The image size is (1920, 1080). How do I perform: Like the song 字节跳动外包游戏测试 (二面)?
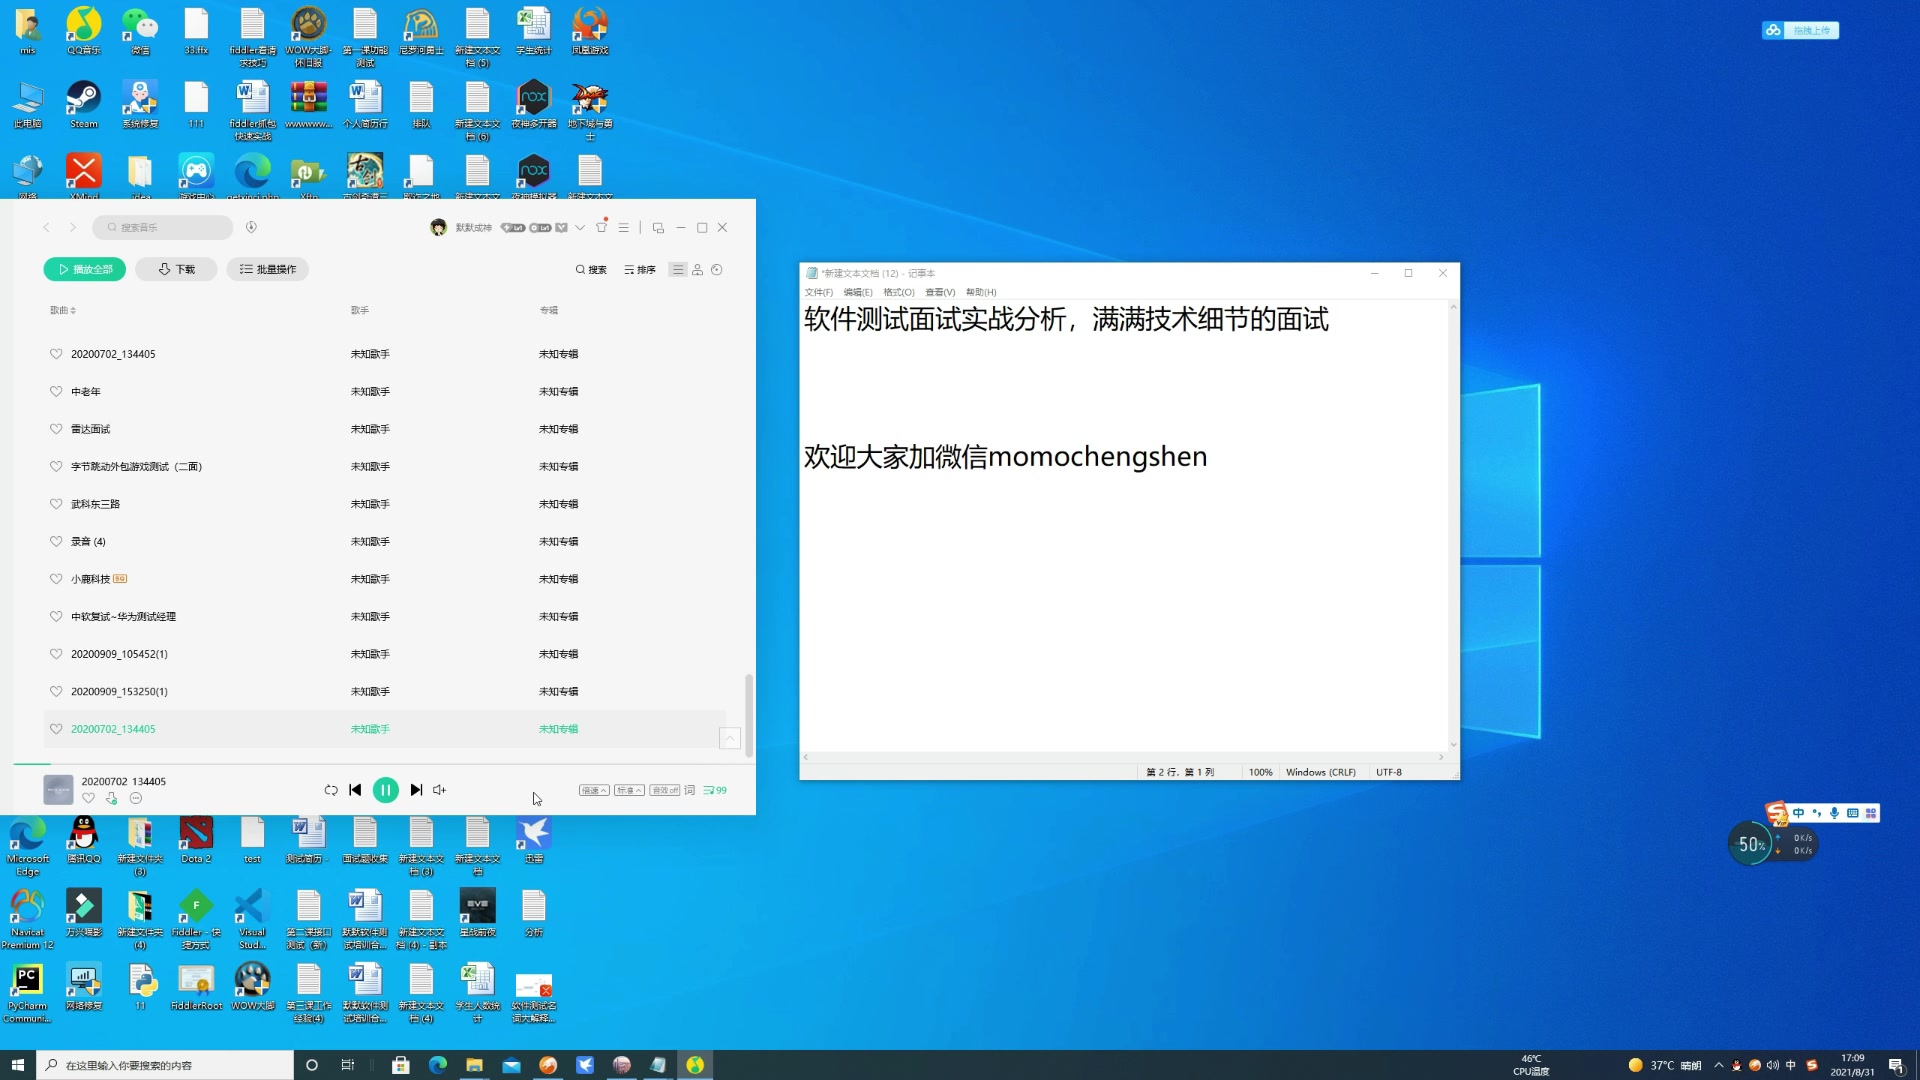[x=56, y=466]
